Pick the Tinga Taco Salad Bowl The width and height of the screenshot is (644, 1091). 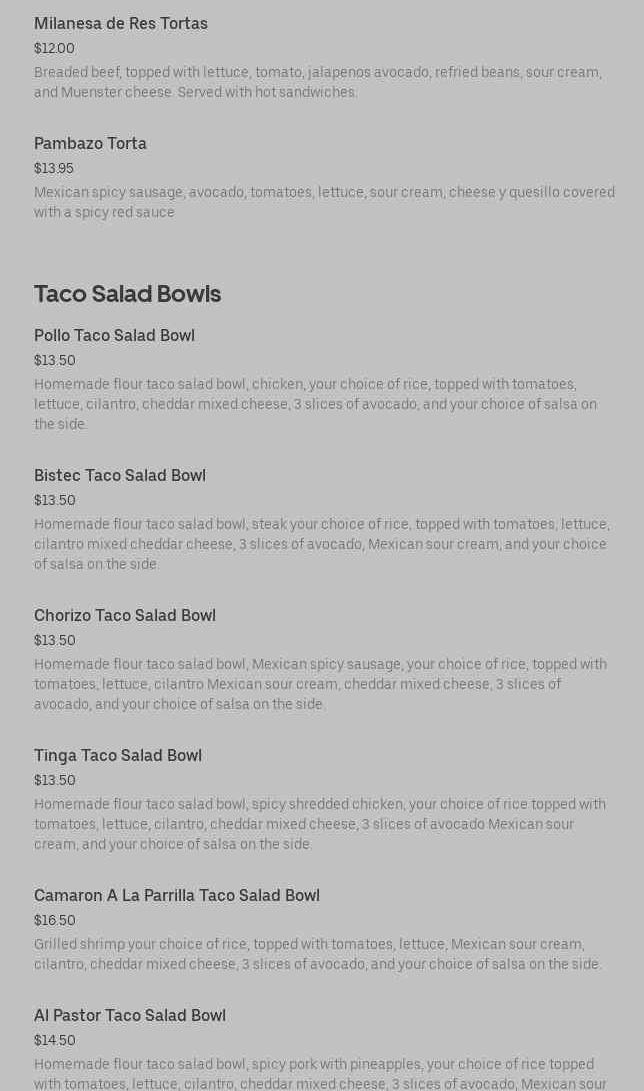pos(118,756)
